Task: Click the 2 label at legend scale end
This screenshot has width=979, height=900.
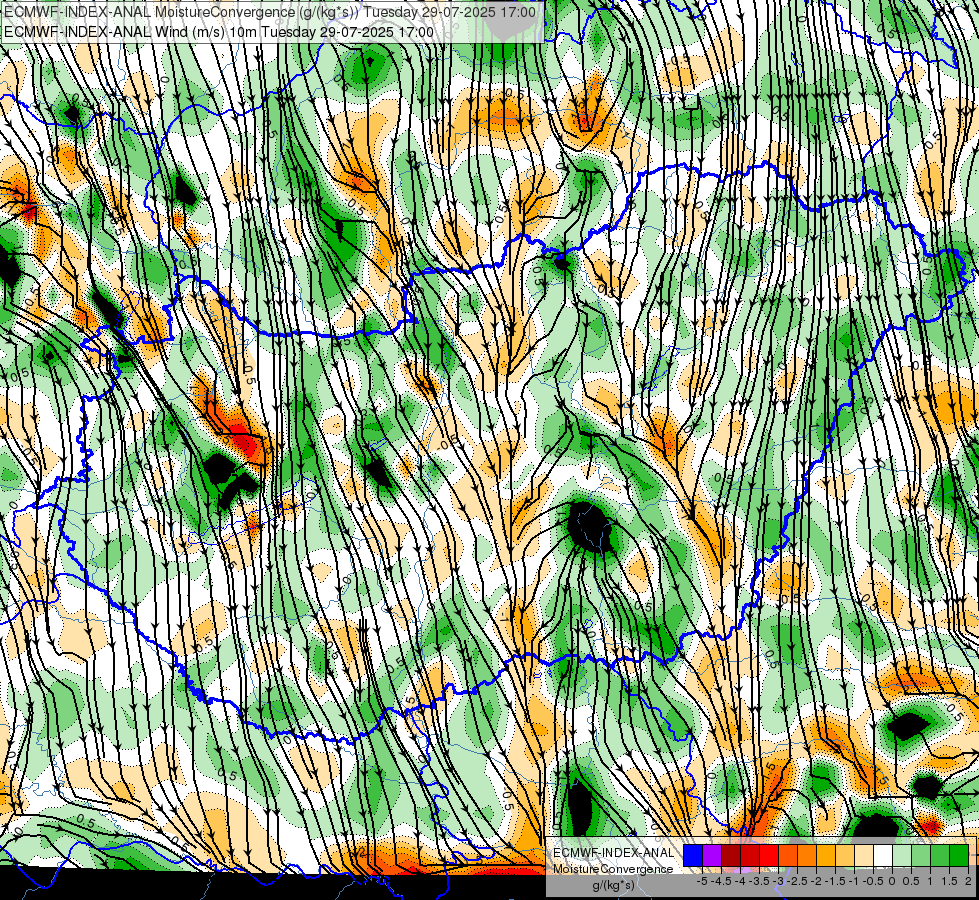Action: pyautogui.click(x=968, y=881)
